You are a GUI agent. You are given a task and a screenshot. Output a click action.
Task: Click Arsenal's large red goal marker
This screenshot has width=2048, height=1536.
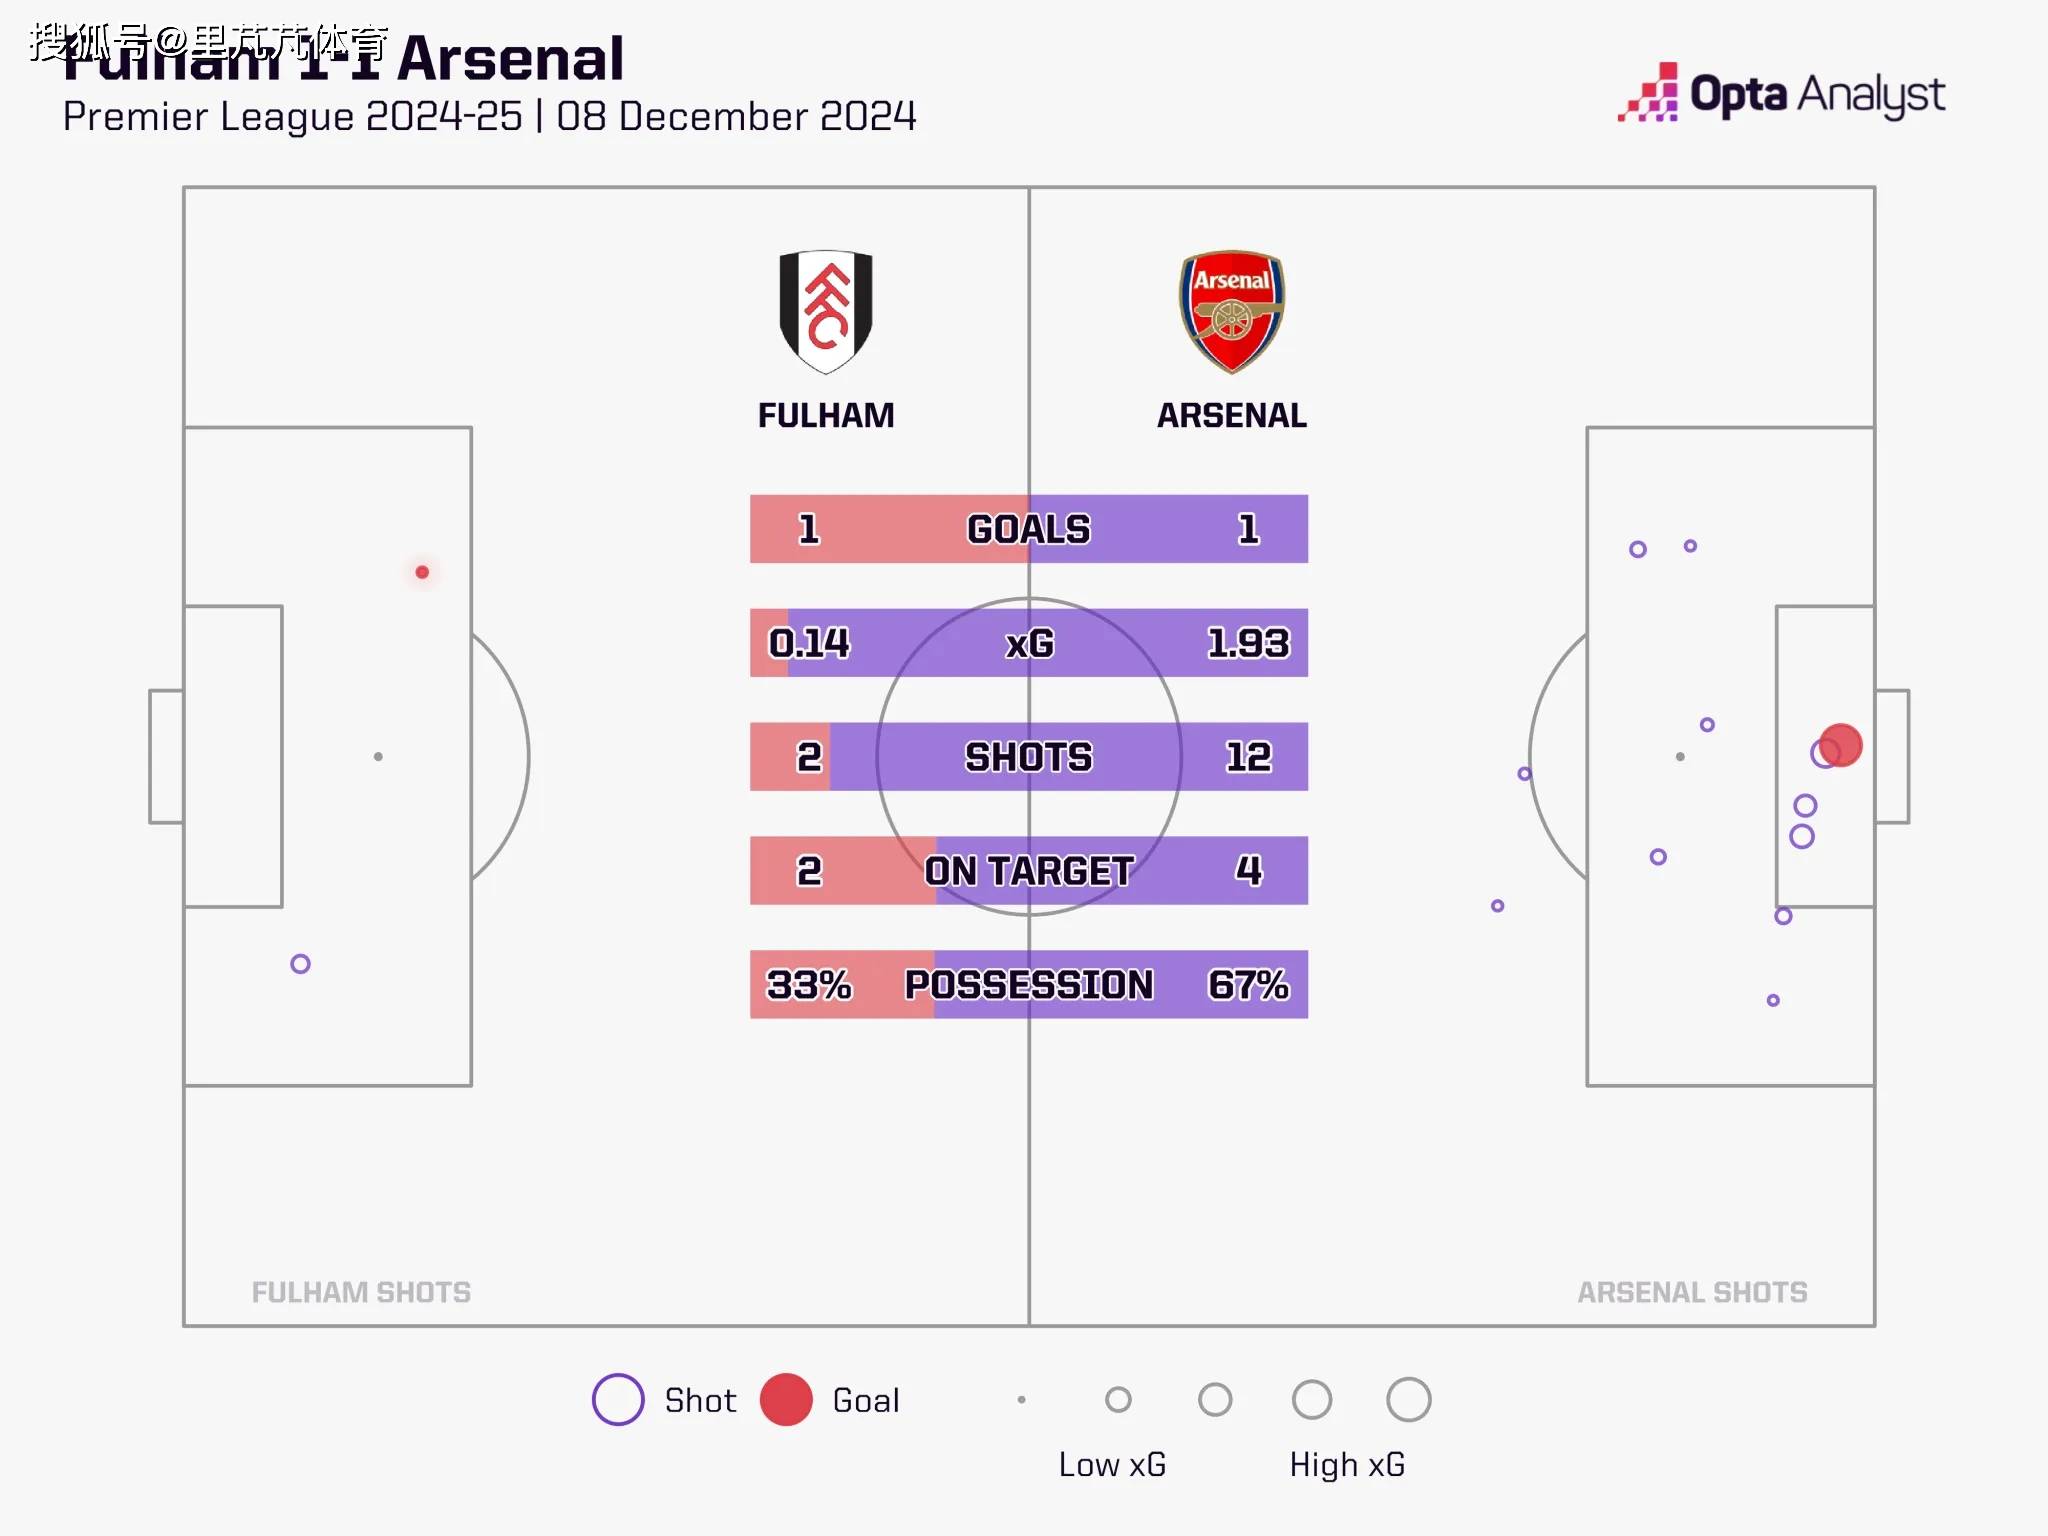click(x=1840, y=745)
